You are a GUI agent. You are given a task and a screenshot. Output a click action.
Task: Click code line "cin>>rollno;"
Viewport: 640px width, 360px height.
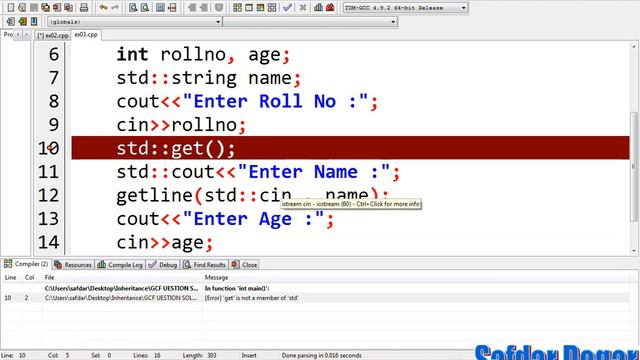click(181, 125)
